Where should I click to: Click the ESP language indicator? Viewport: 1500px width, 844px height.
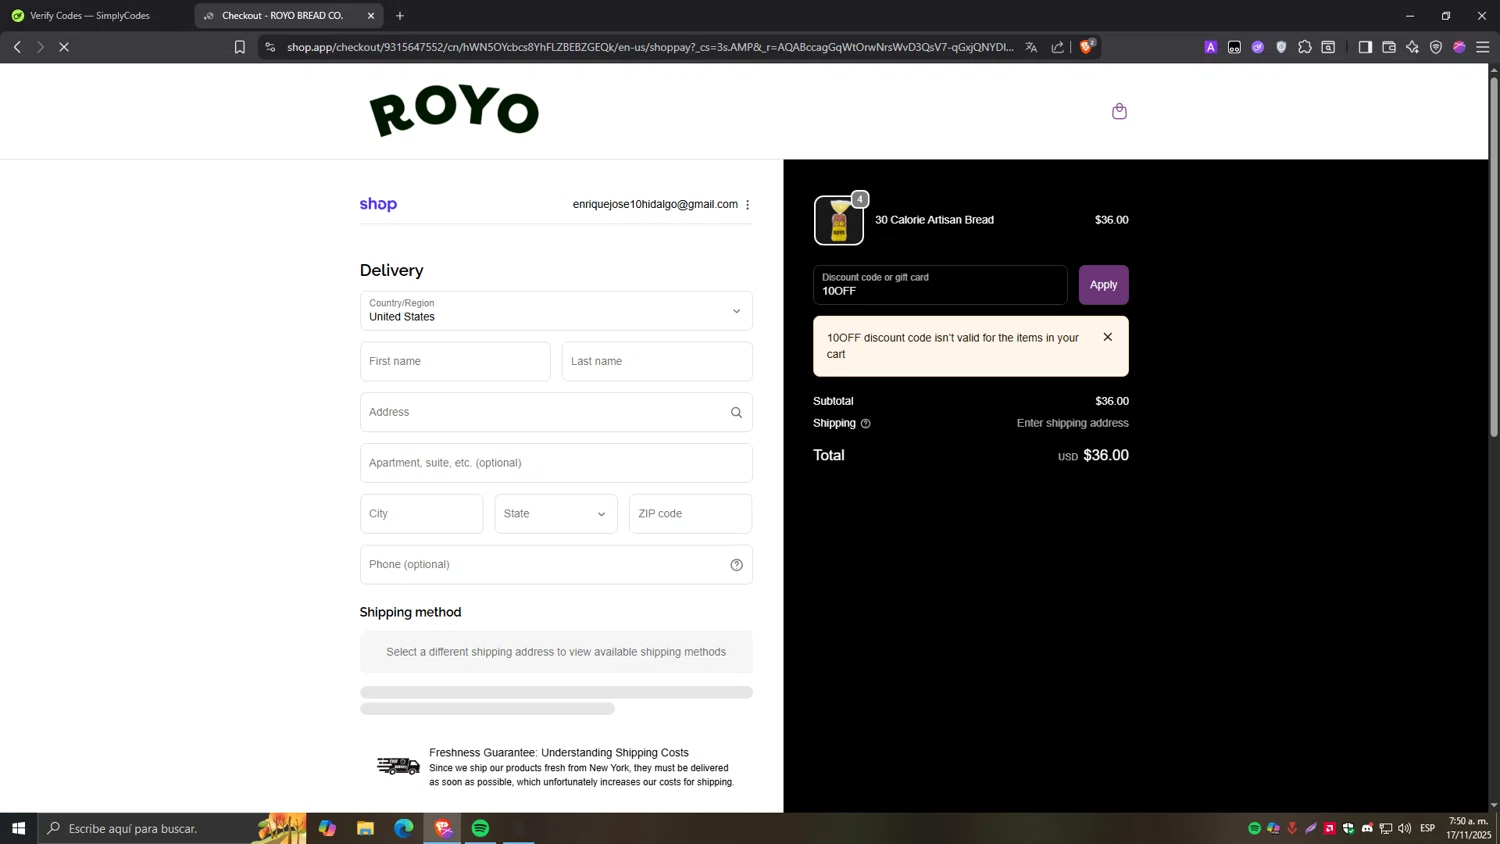click(x=1428, y=828)
